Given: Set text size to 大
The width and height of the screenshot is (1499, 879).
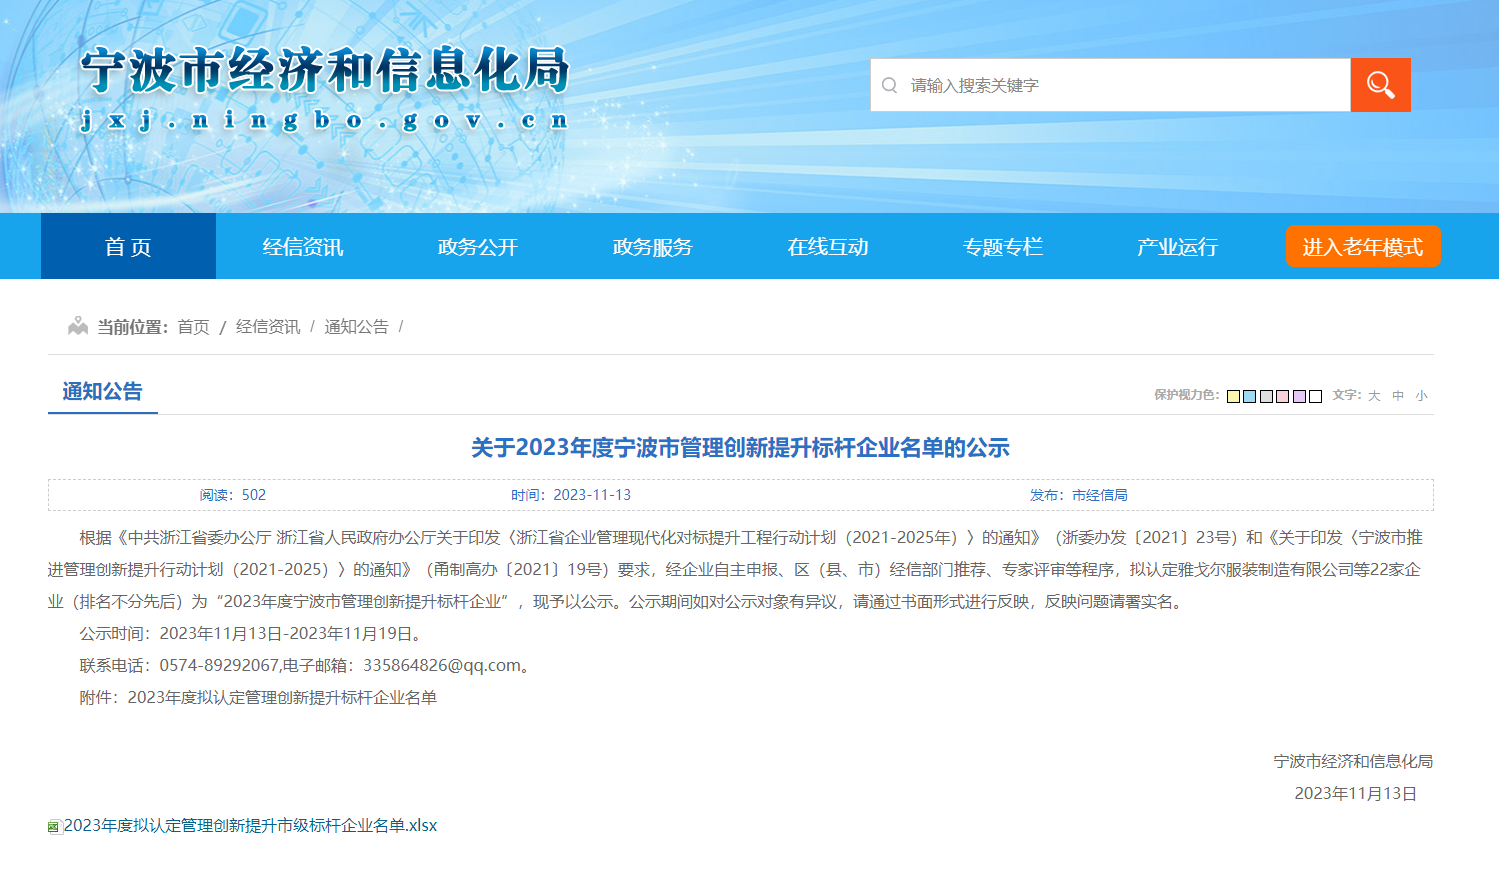Looking at the screenshot, I should point(1375,396).
